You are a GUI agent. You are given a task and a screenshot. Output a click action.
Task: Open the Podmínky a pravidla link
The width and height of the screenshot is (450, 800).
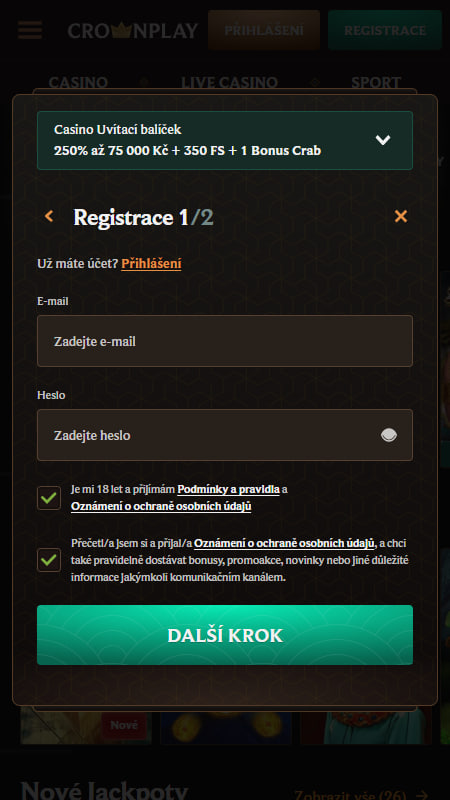(x=229, y=489)
